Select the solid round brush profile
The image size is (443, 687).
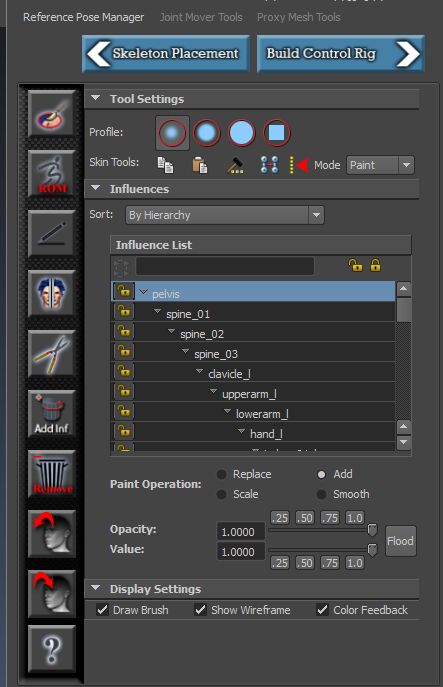(241, 132)
